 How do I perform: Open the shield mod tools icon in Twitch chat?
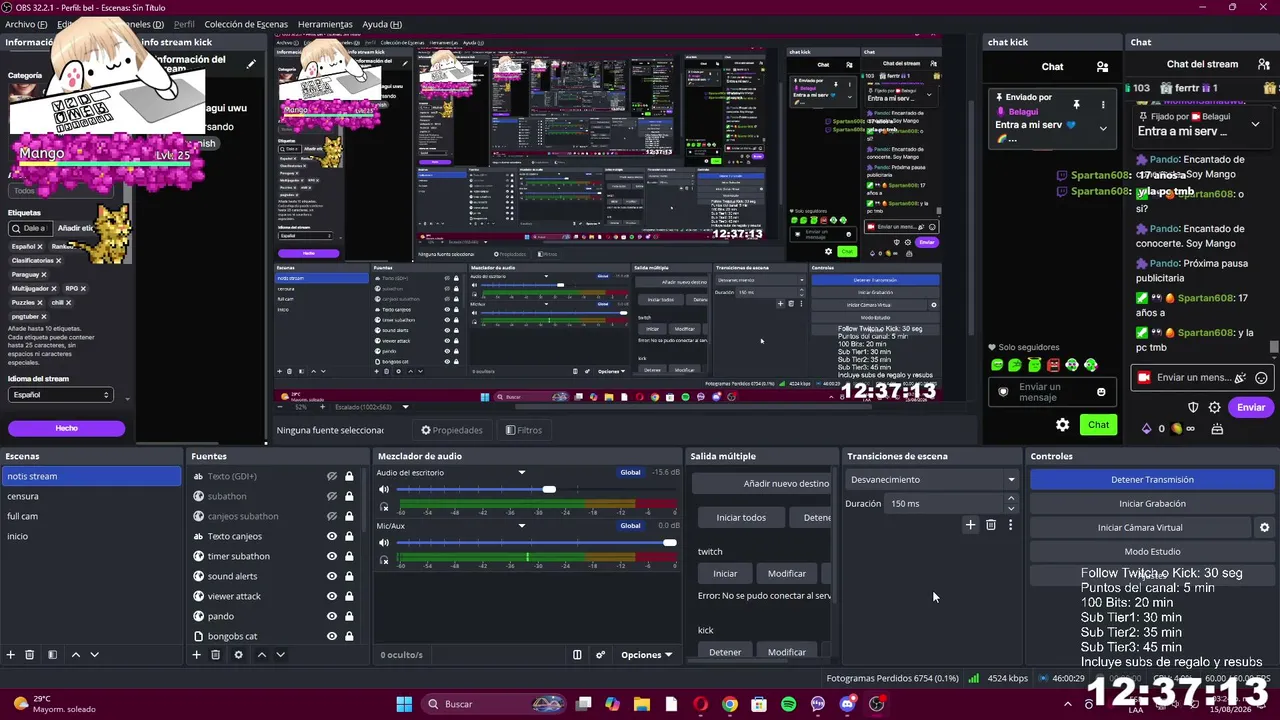tap(1193, 408)
